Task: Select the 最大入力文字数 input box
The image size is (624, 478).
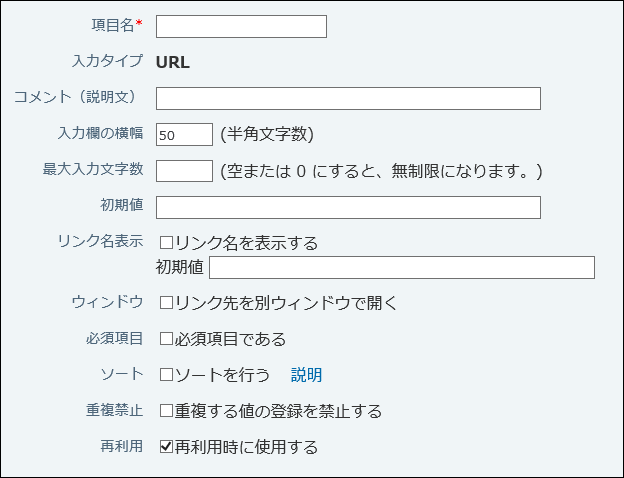Action: [184, 171]
